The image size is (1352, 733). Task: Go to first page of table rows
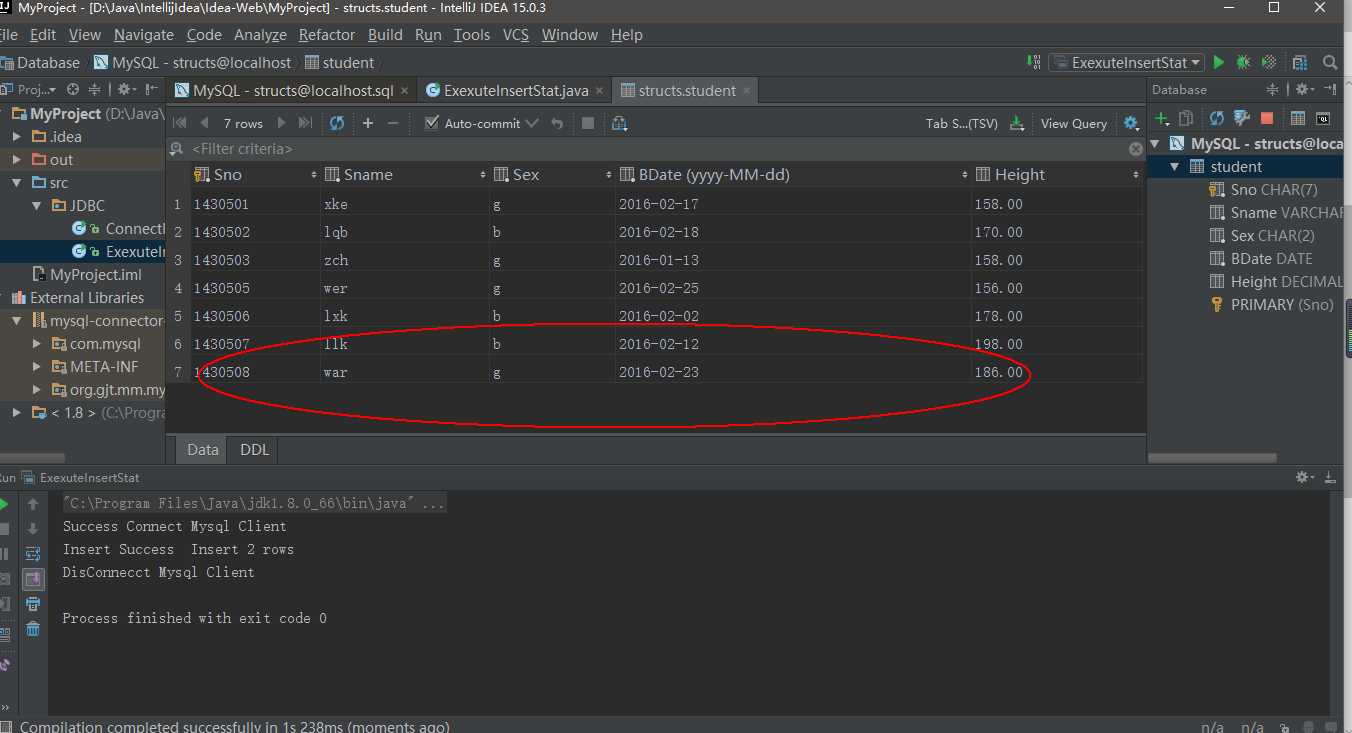[x=180, y=123]
